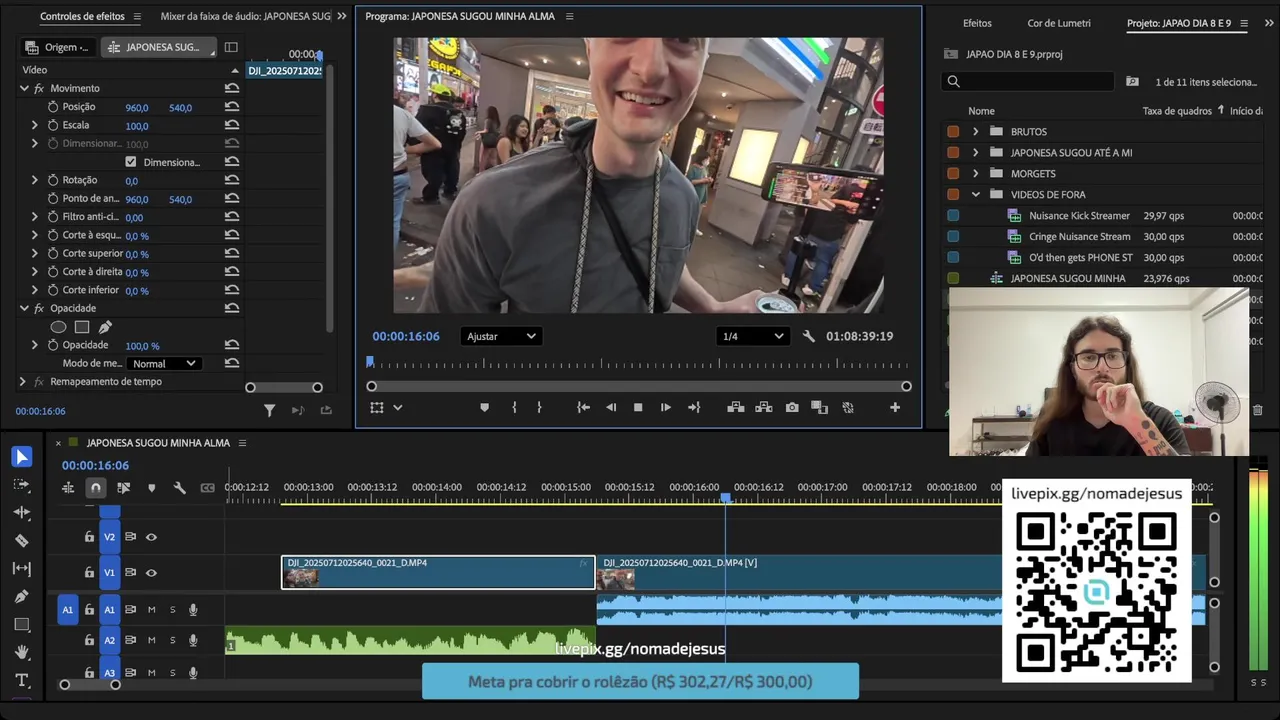The width and height of the screenshot is (1280, 720).
Task: Toggle the V1 track lock
Action: (x=89, y=573)
